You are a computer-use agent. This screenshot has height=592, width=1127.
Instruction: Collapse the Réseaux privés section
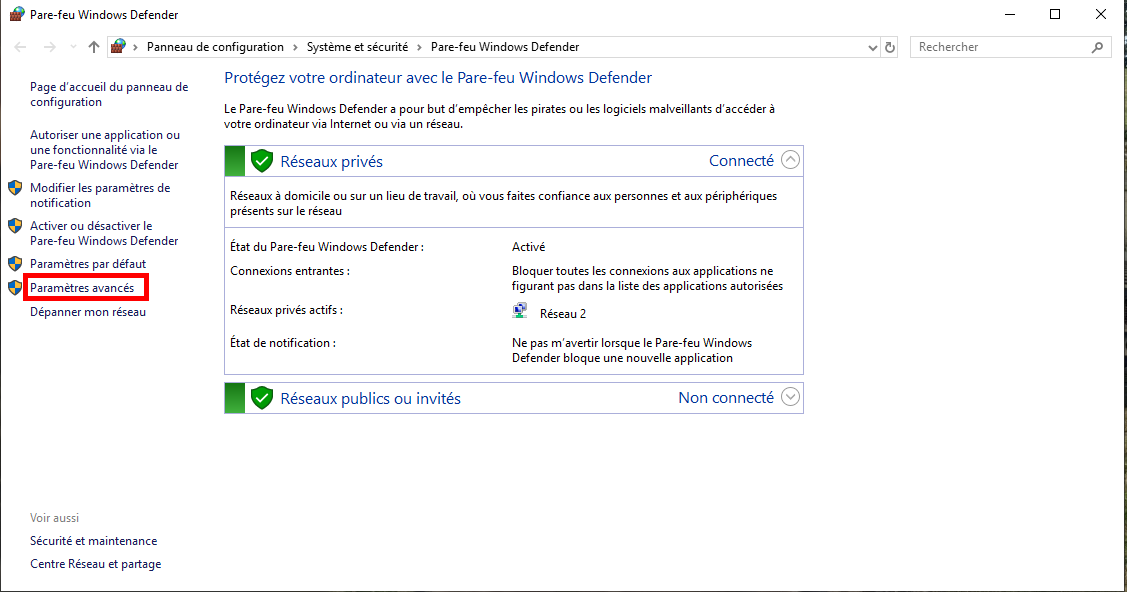(790, 159)
